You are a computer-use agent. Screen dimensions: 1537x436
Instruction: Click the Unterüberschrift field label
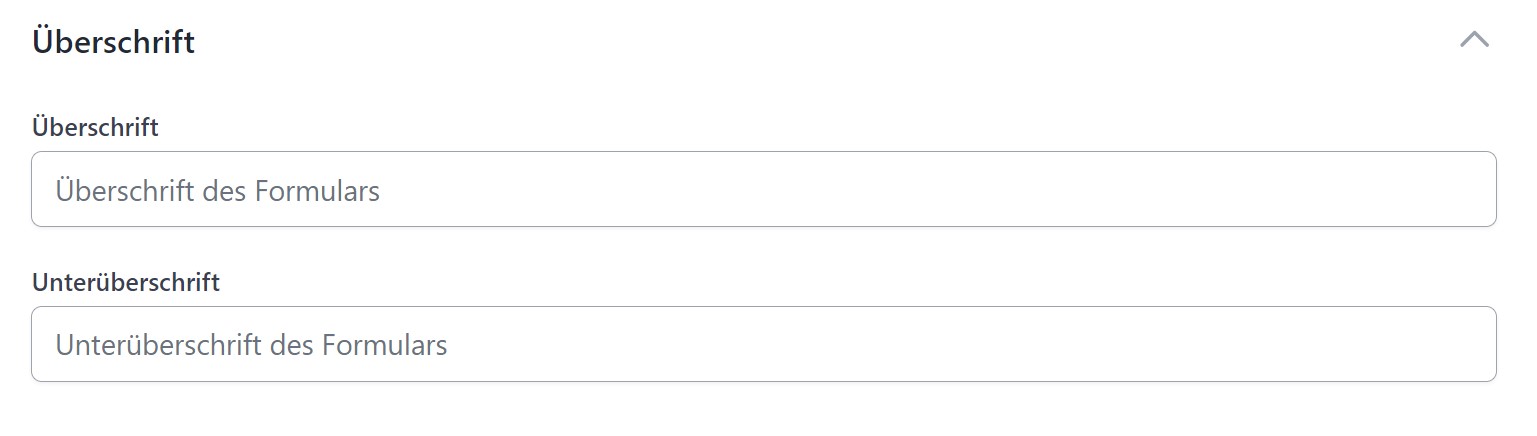(x=126, y=283)
